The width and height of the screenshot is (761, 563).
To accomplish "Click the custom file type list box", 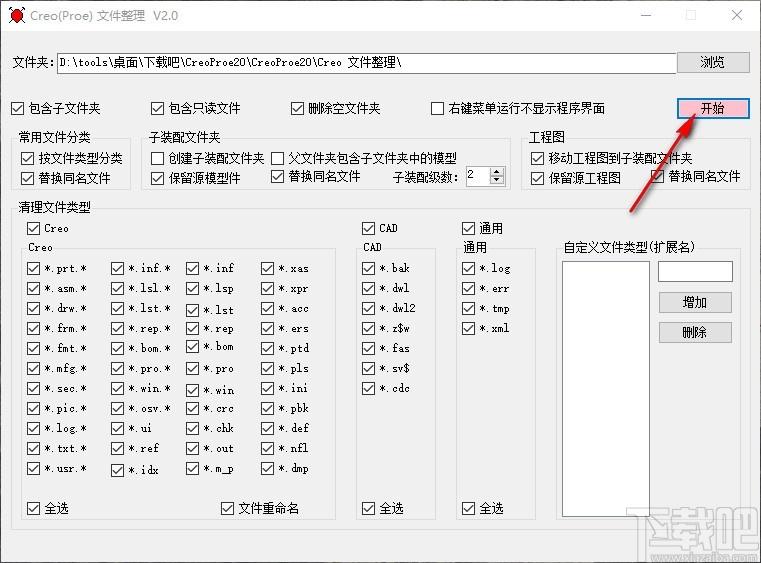I will click(606, 389).
